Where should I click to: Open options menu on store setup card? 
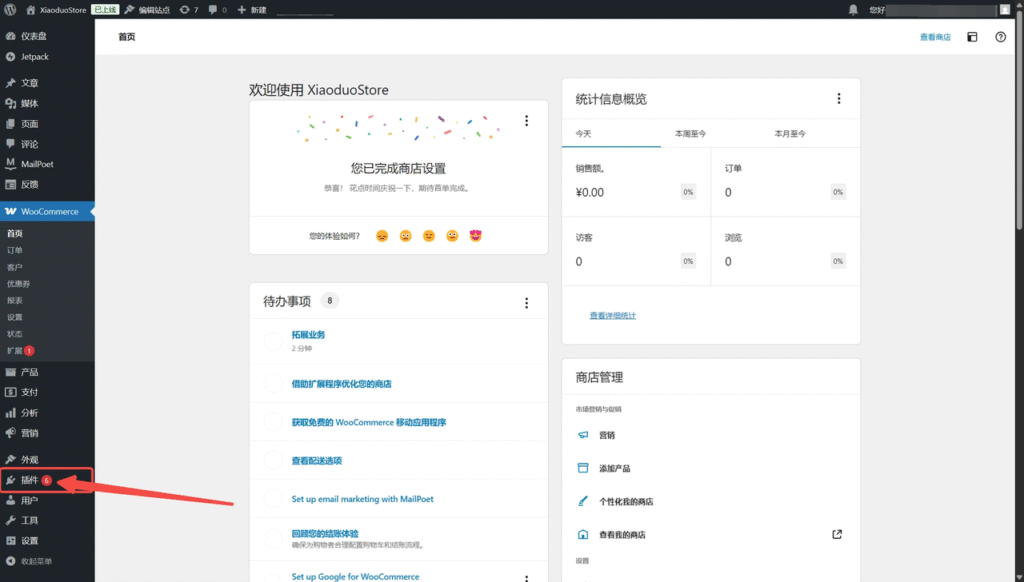coord(526,121)
